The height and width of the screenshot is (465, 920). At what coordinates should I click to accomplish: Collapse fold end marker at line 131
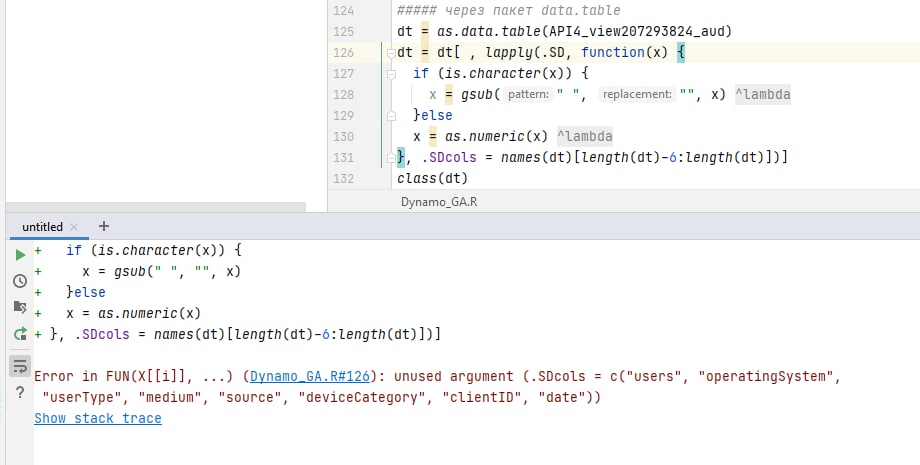(391, 157)
